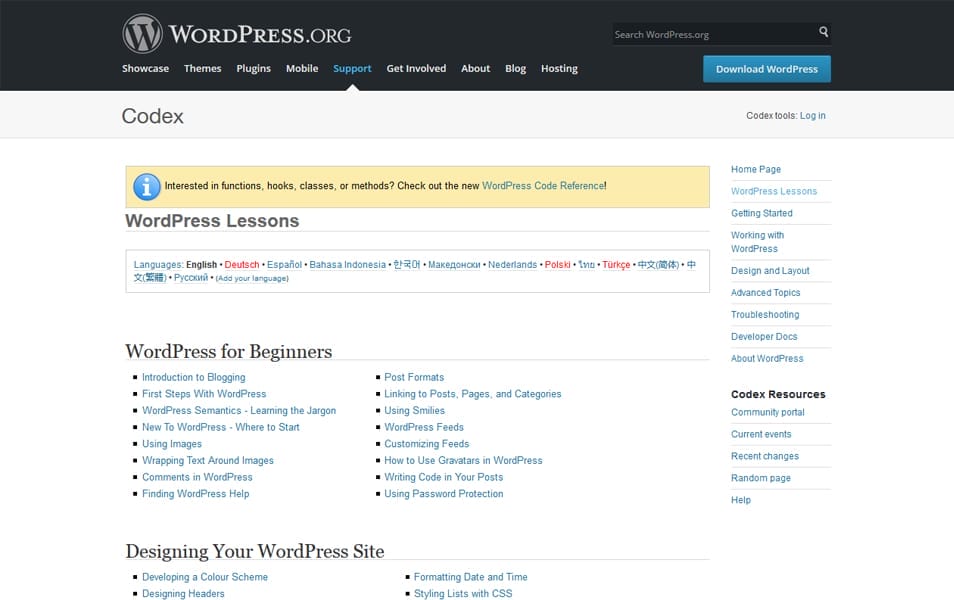The image size is (954, 600).
Task: Click Random page in the sidebar
Action: [764, 478]
